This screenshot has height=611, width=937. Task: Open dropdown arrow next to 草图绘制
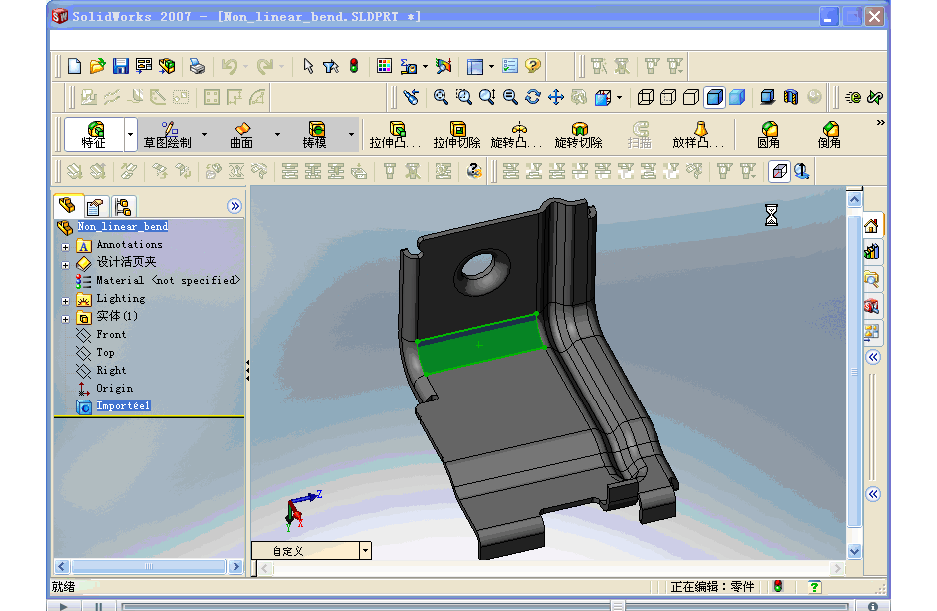tap(204, 135)
